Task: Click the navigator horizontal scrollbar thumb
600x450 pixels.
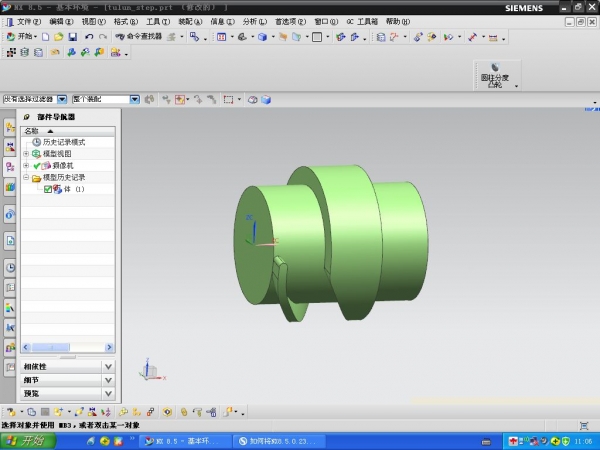Action: click(51, 347)
